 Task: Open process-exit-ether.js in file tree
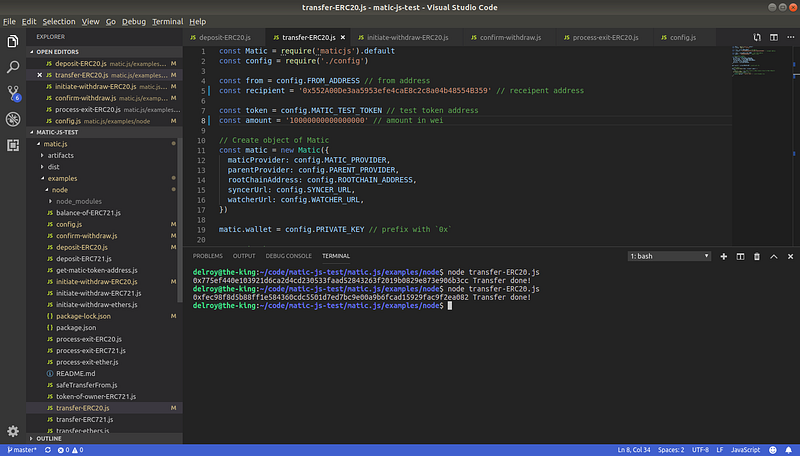pos(104,362)
